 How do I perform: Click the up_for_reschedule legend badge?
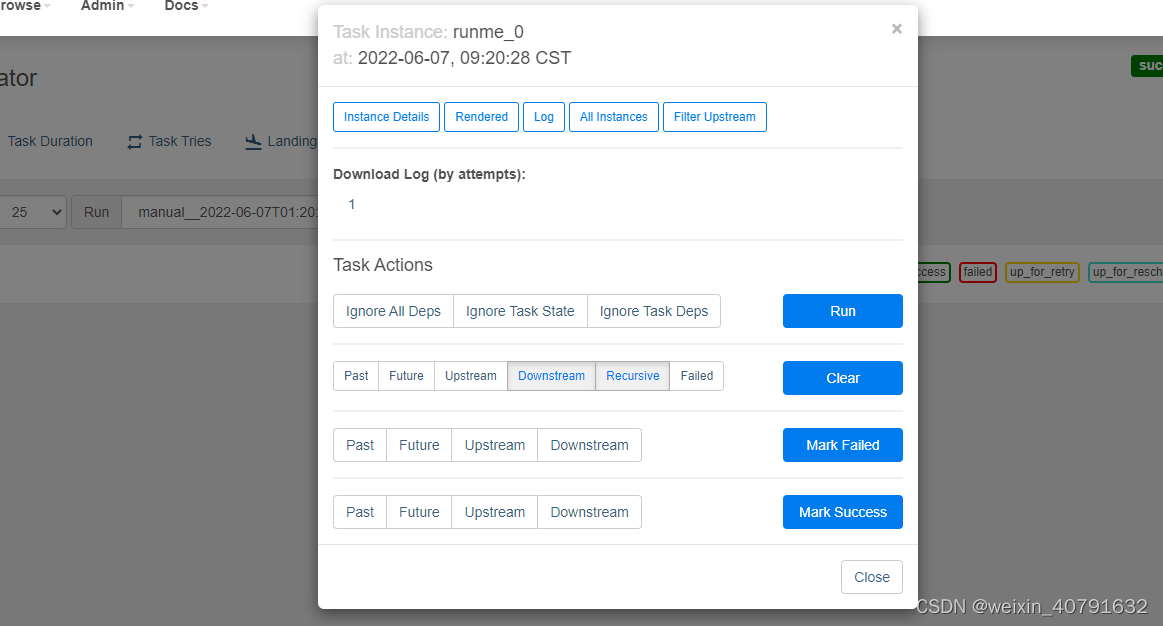[1125, 272]
